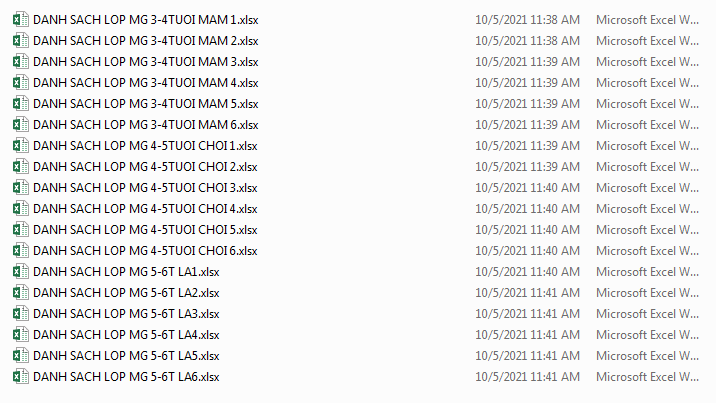Click Excel icon of MAM 1.xlsx file
This screenshot has height=403, width=716.
21,20
